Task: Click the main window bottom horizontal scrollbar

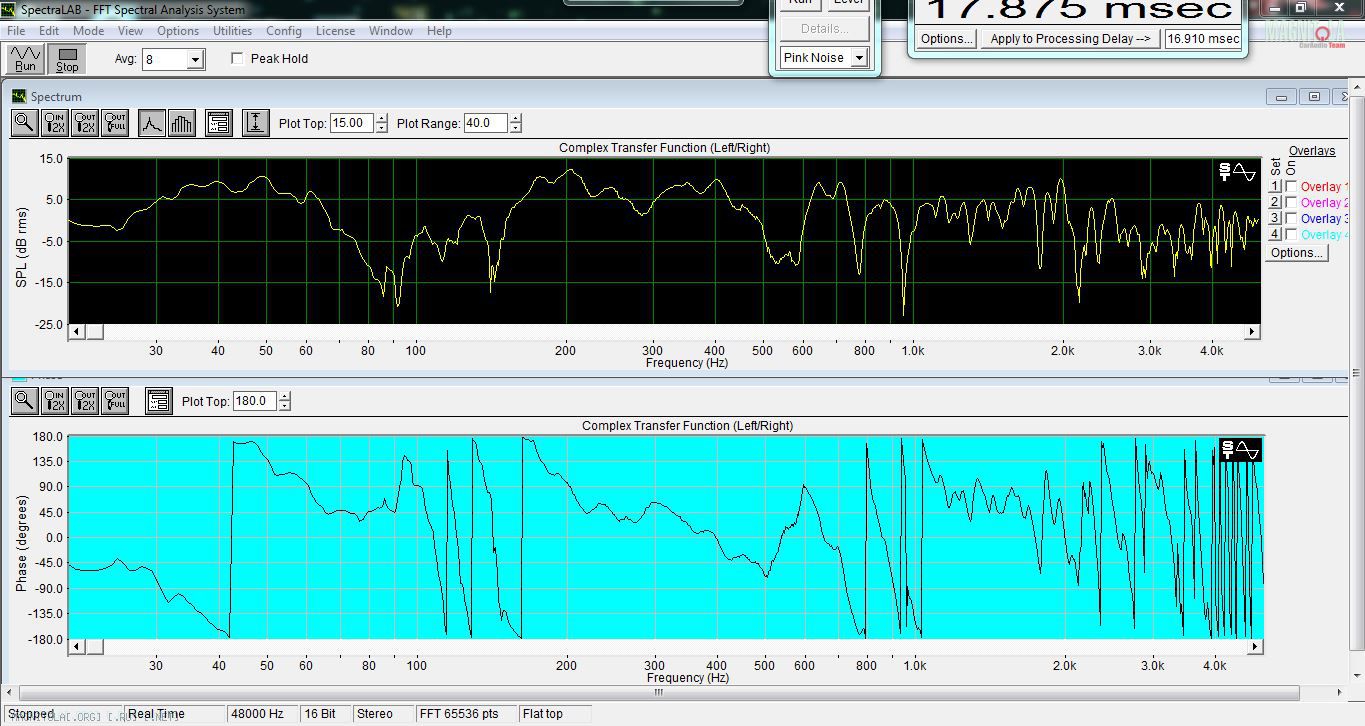Action: point(659,692)
